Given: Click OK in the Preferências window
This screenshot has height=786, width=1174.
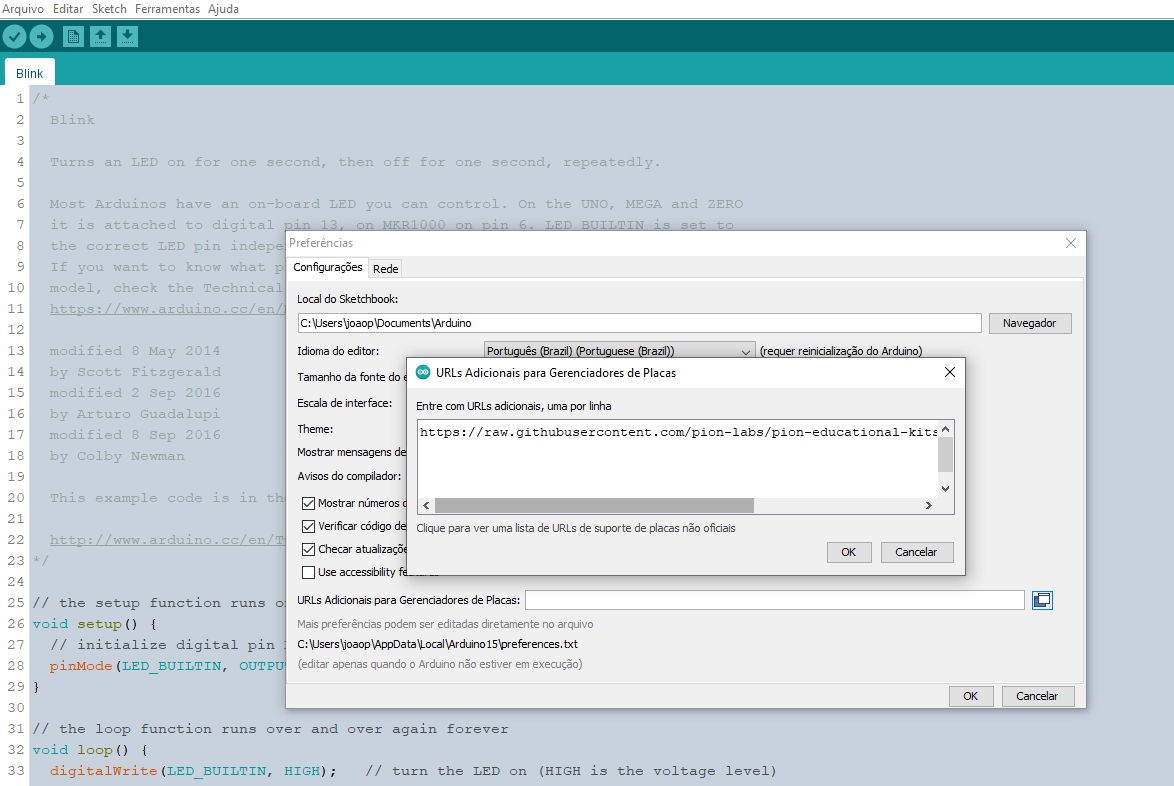Looking at the screenshot, I should (970, 696).
